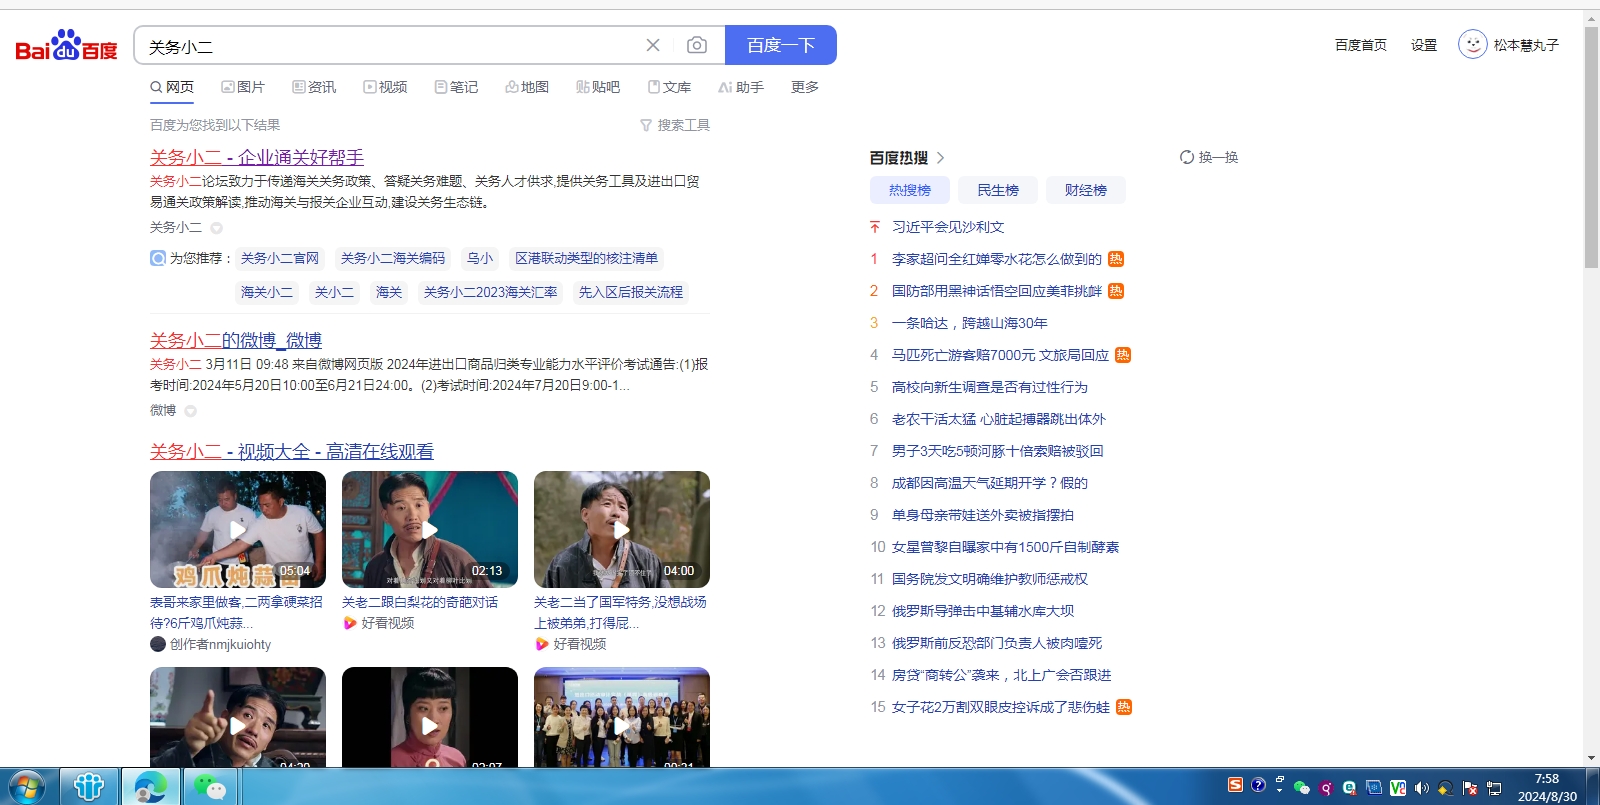Click suggested search 海关小二

pos(267,292)
